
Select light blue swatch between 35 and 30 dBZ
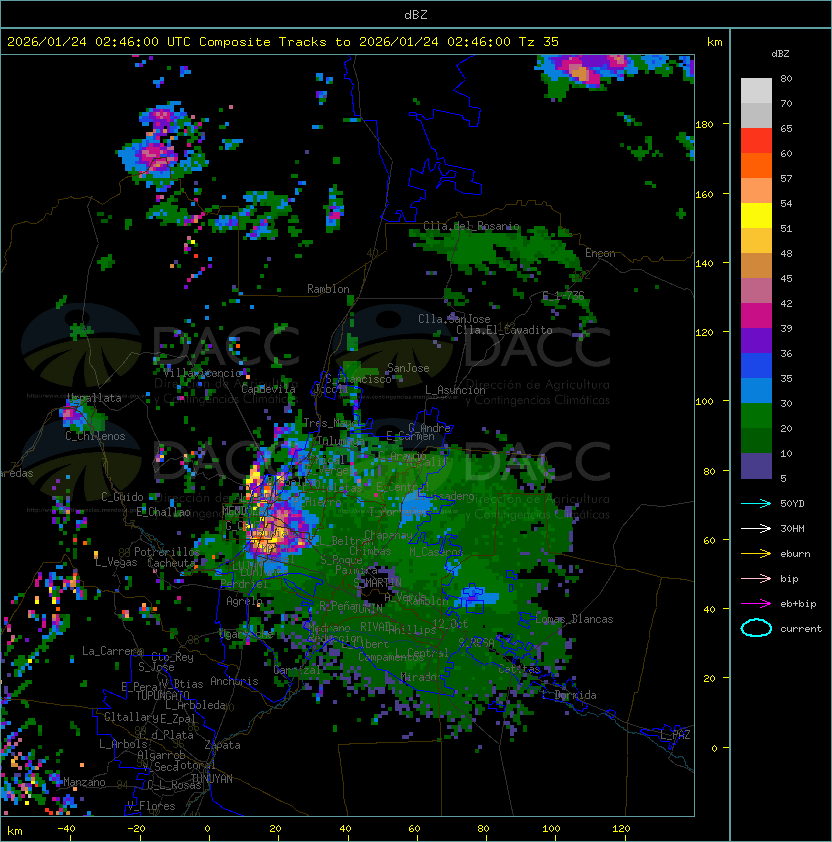click(756, 391)
